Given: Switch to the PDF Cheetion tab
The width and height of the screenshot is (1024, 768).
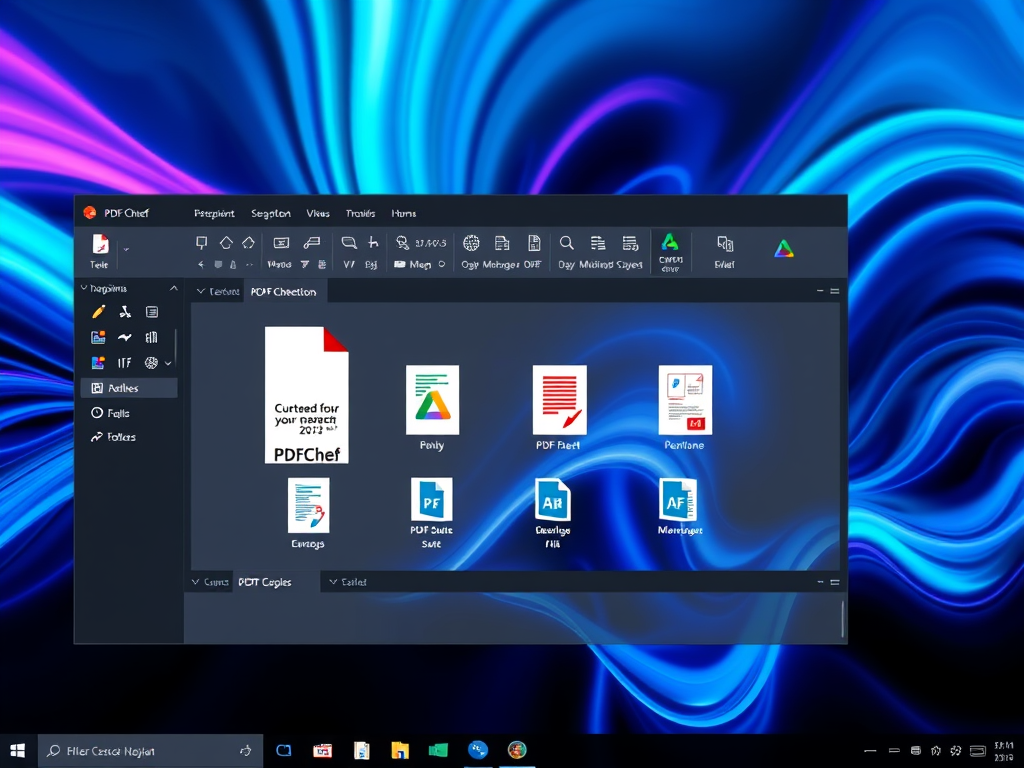Looking at the screenshot, I should [283, 292].
